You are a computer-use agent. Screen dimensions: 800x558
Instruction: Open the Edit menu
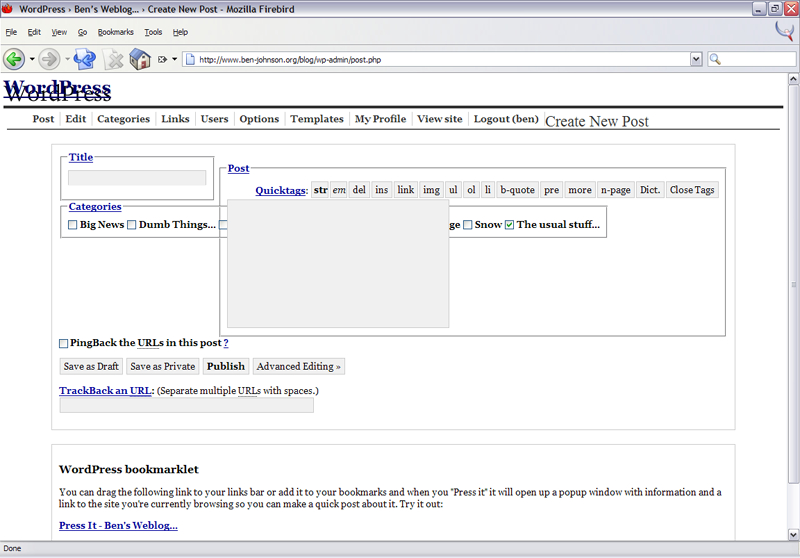(x=34, y=32)
